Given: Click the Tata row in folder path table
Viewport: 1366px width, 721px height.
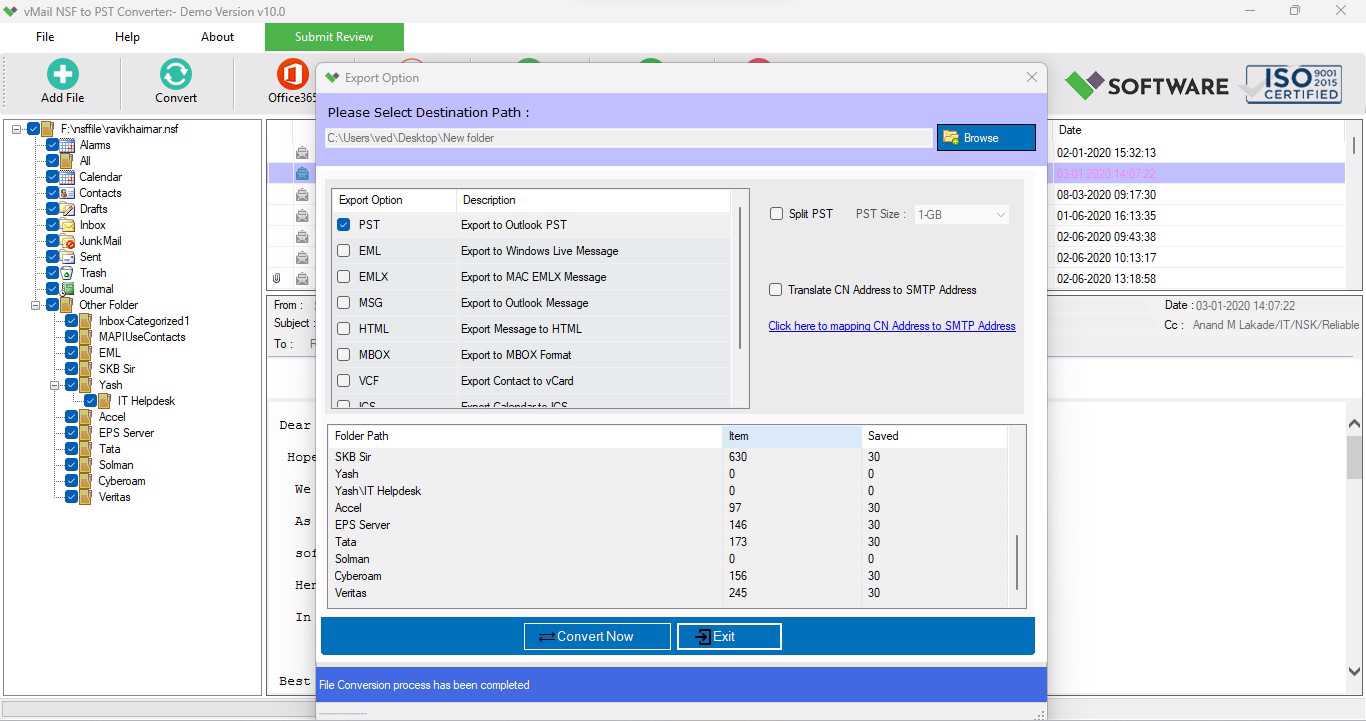Looking at the screenshot, I should tap(668, 542).
